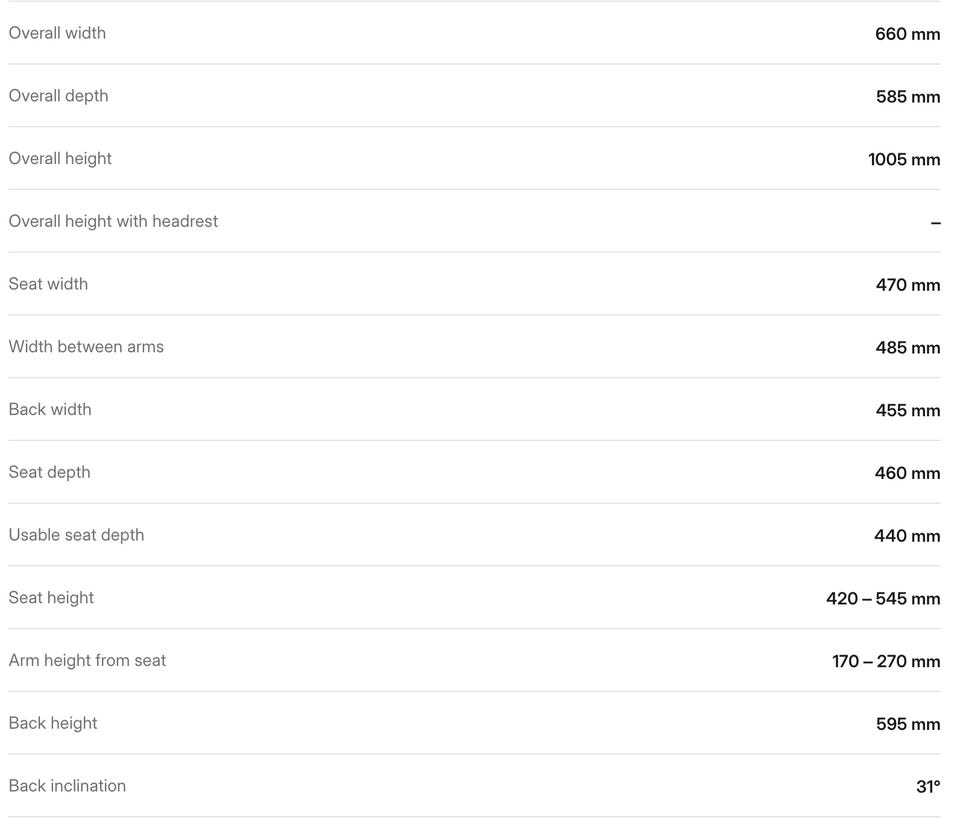Select the 1005 mm value
The height and width of the screenshot is (818, 960).
click(x=904, y=160)
